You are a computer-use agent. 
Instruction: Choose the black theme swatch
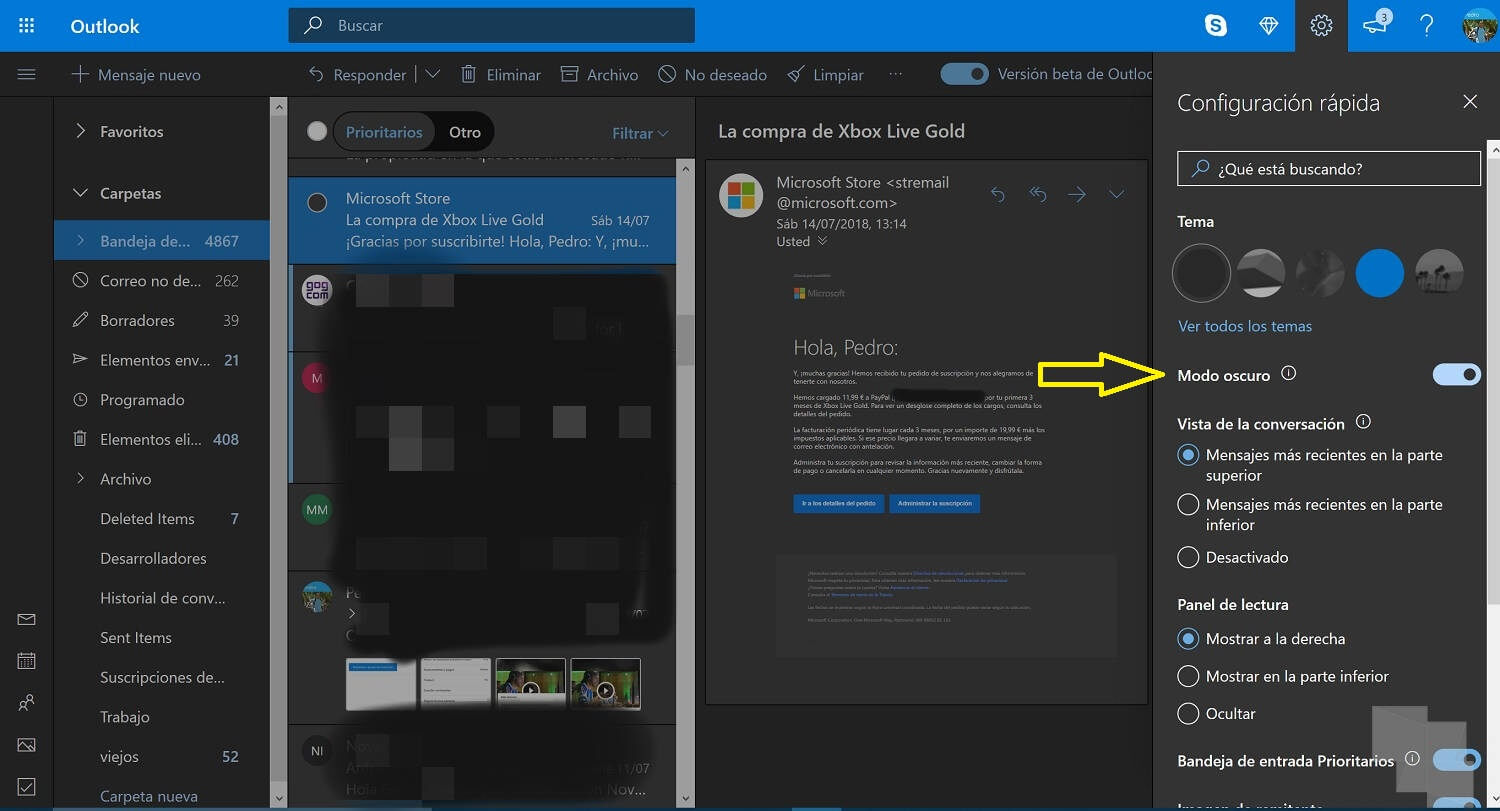(1201, 272)
